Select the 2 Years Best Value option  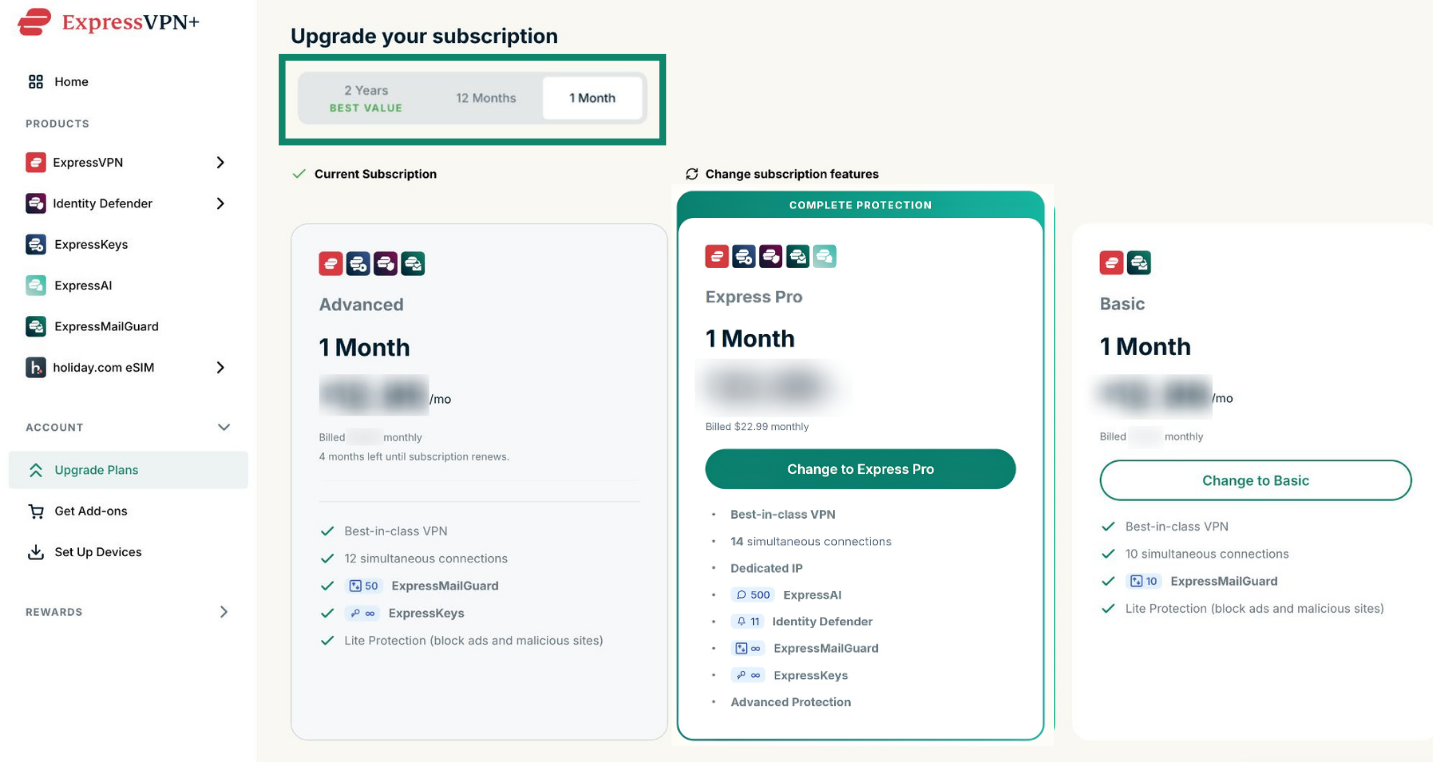(x=366, y=98)
